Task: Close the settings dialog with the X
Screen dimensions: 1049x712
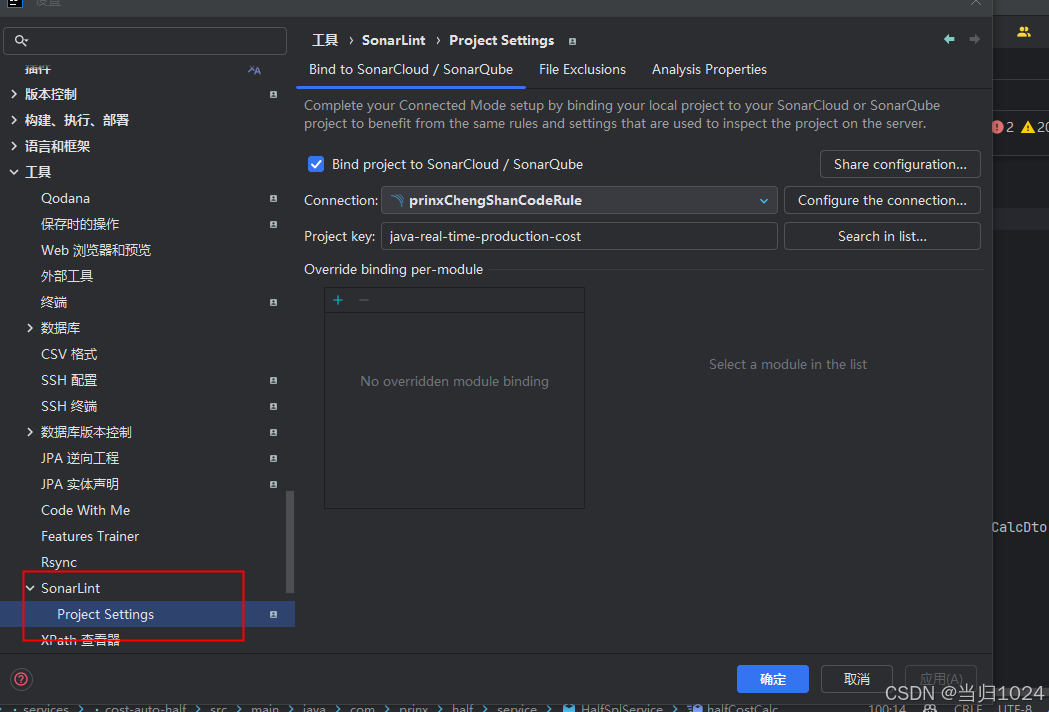Action: (x=975, y=3)
